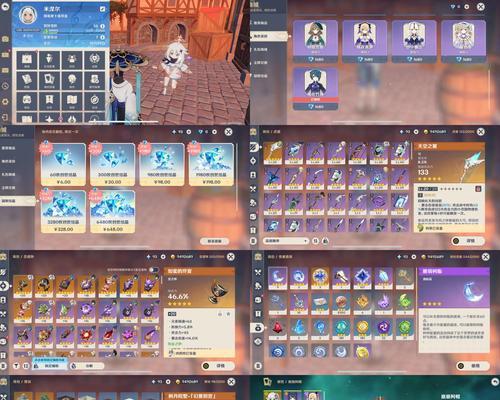Image resolution: width=500 pixels, height=400 pixels.
Task: Select the Genesis Crystal tab in shop sidebar
Action: 17,201
